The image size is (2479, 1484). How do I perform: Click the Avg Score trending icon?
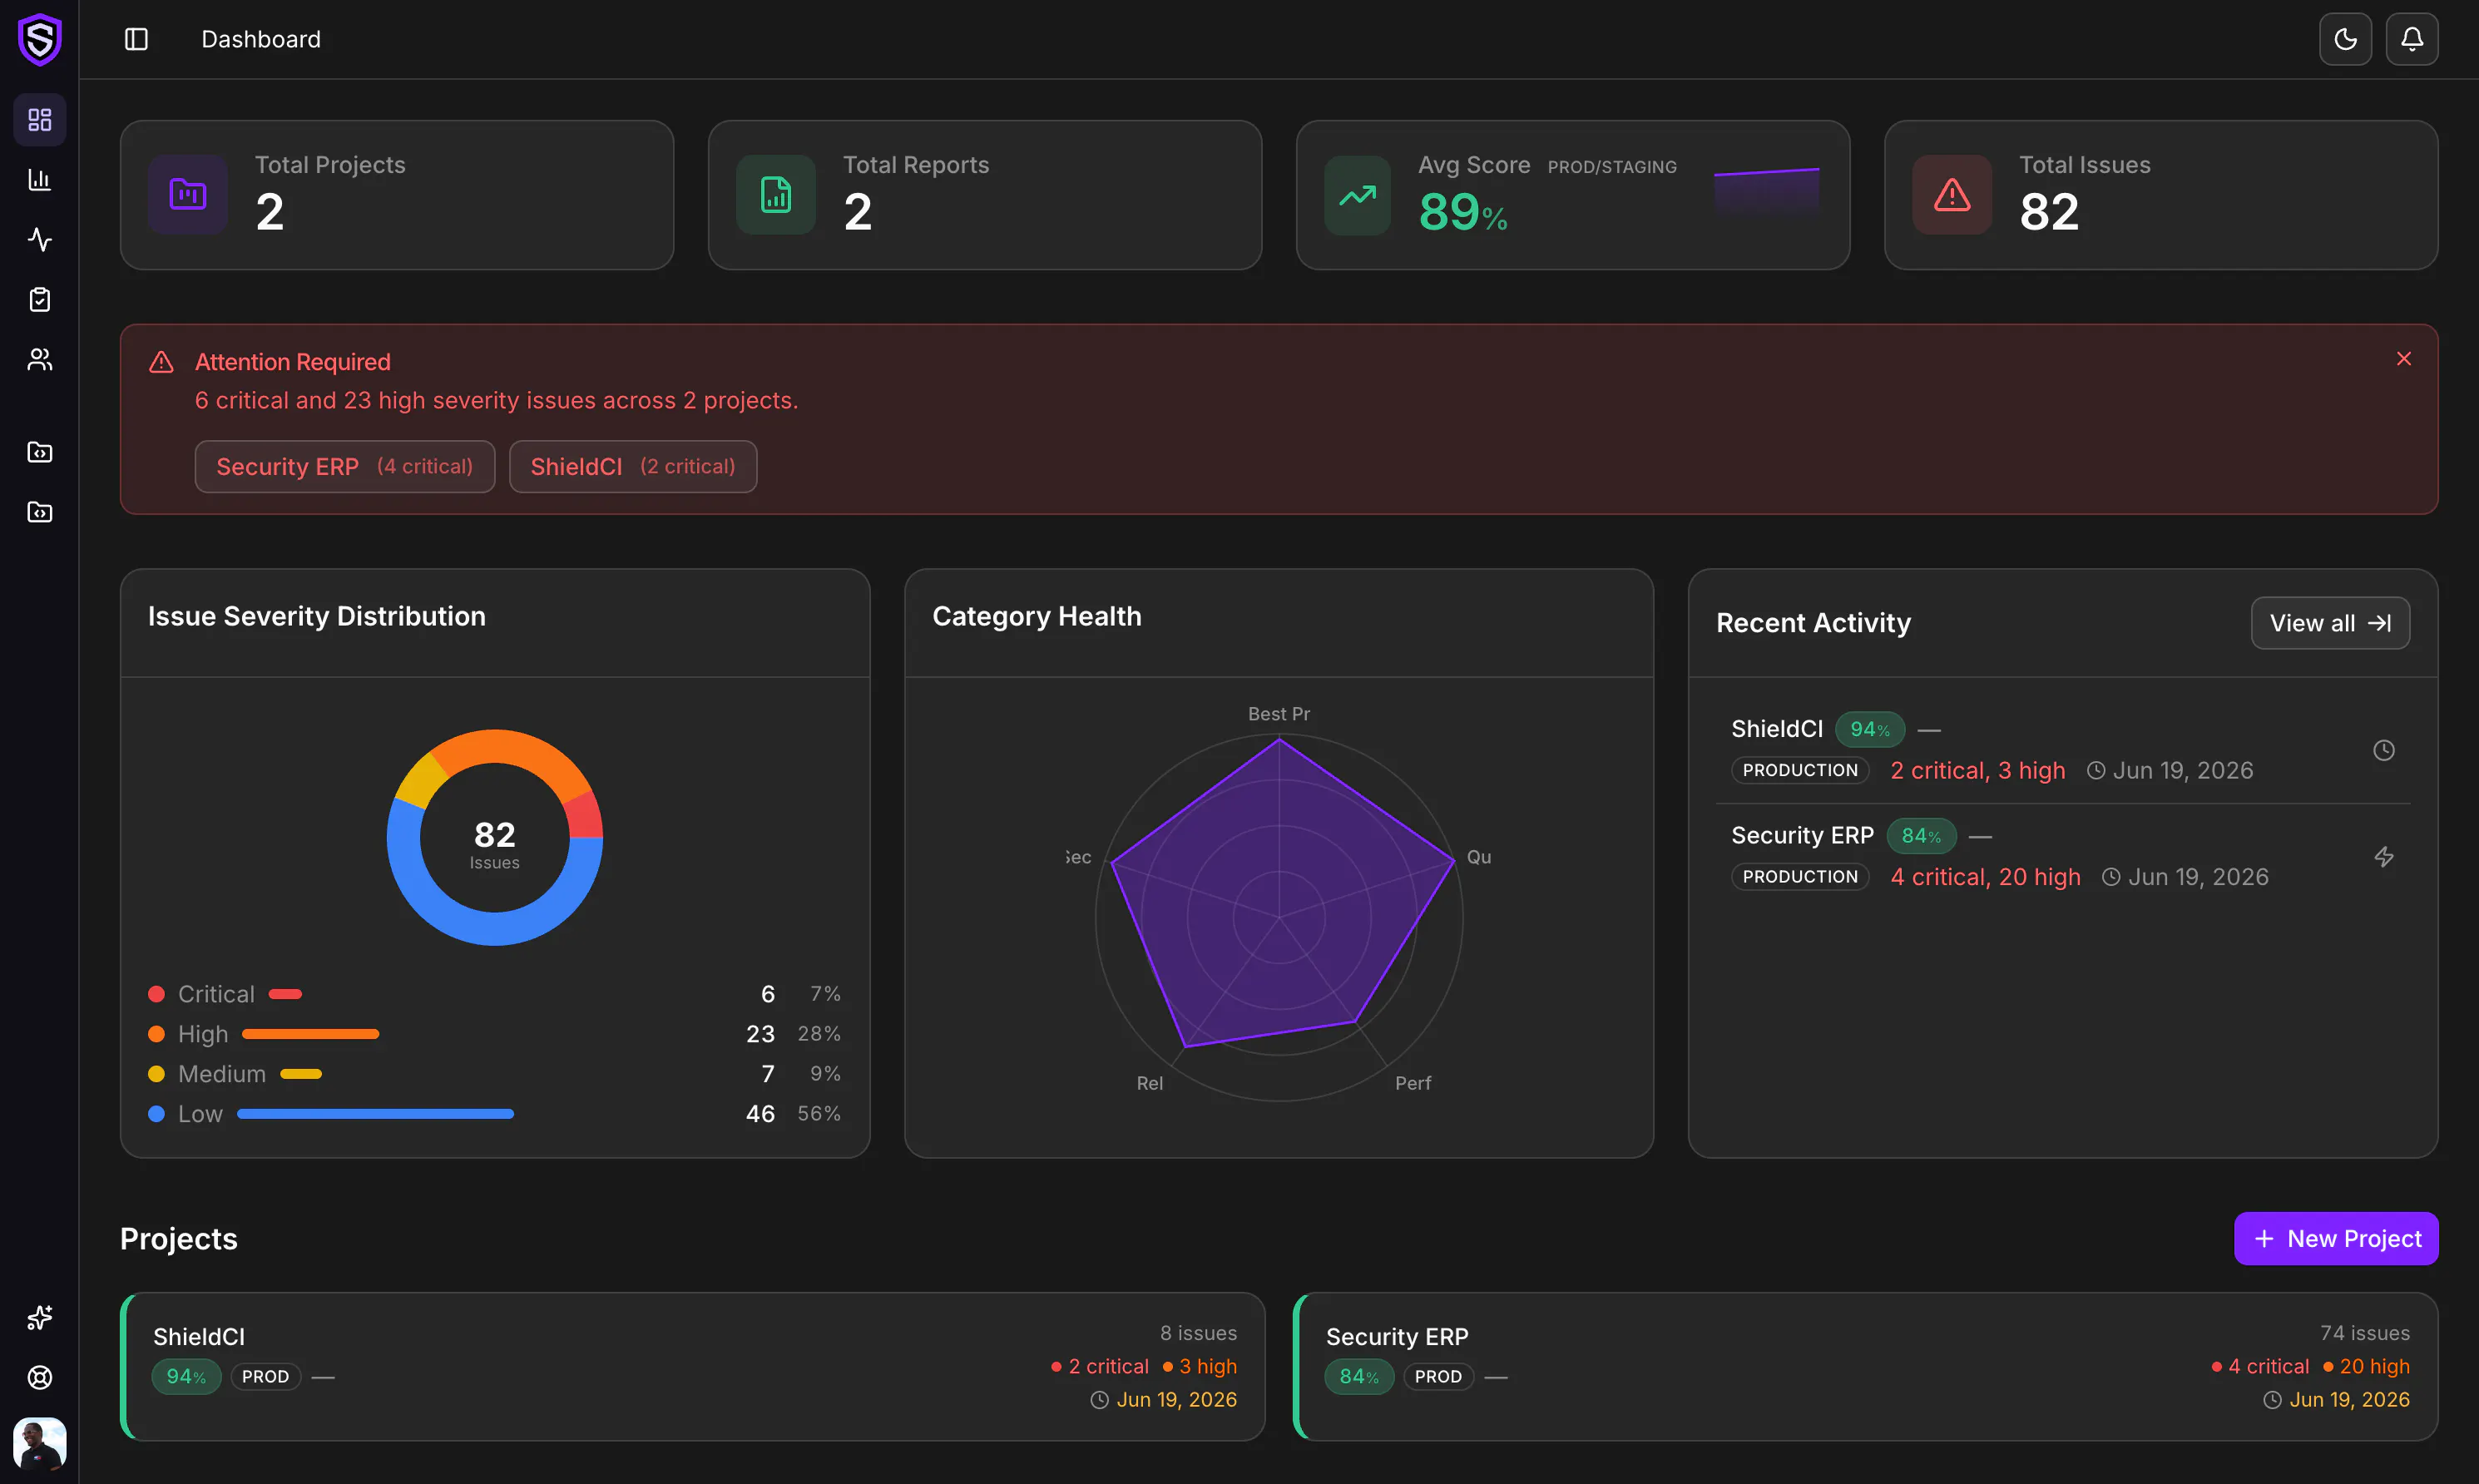1357,195
